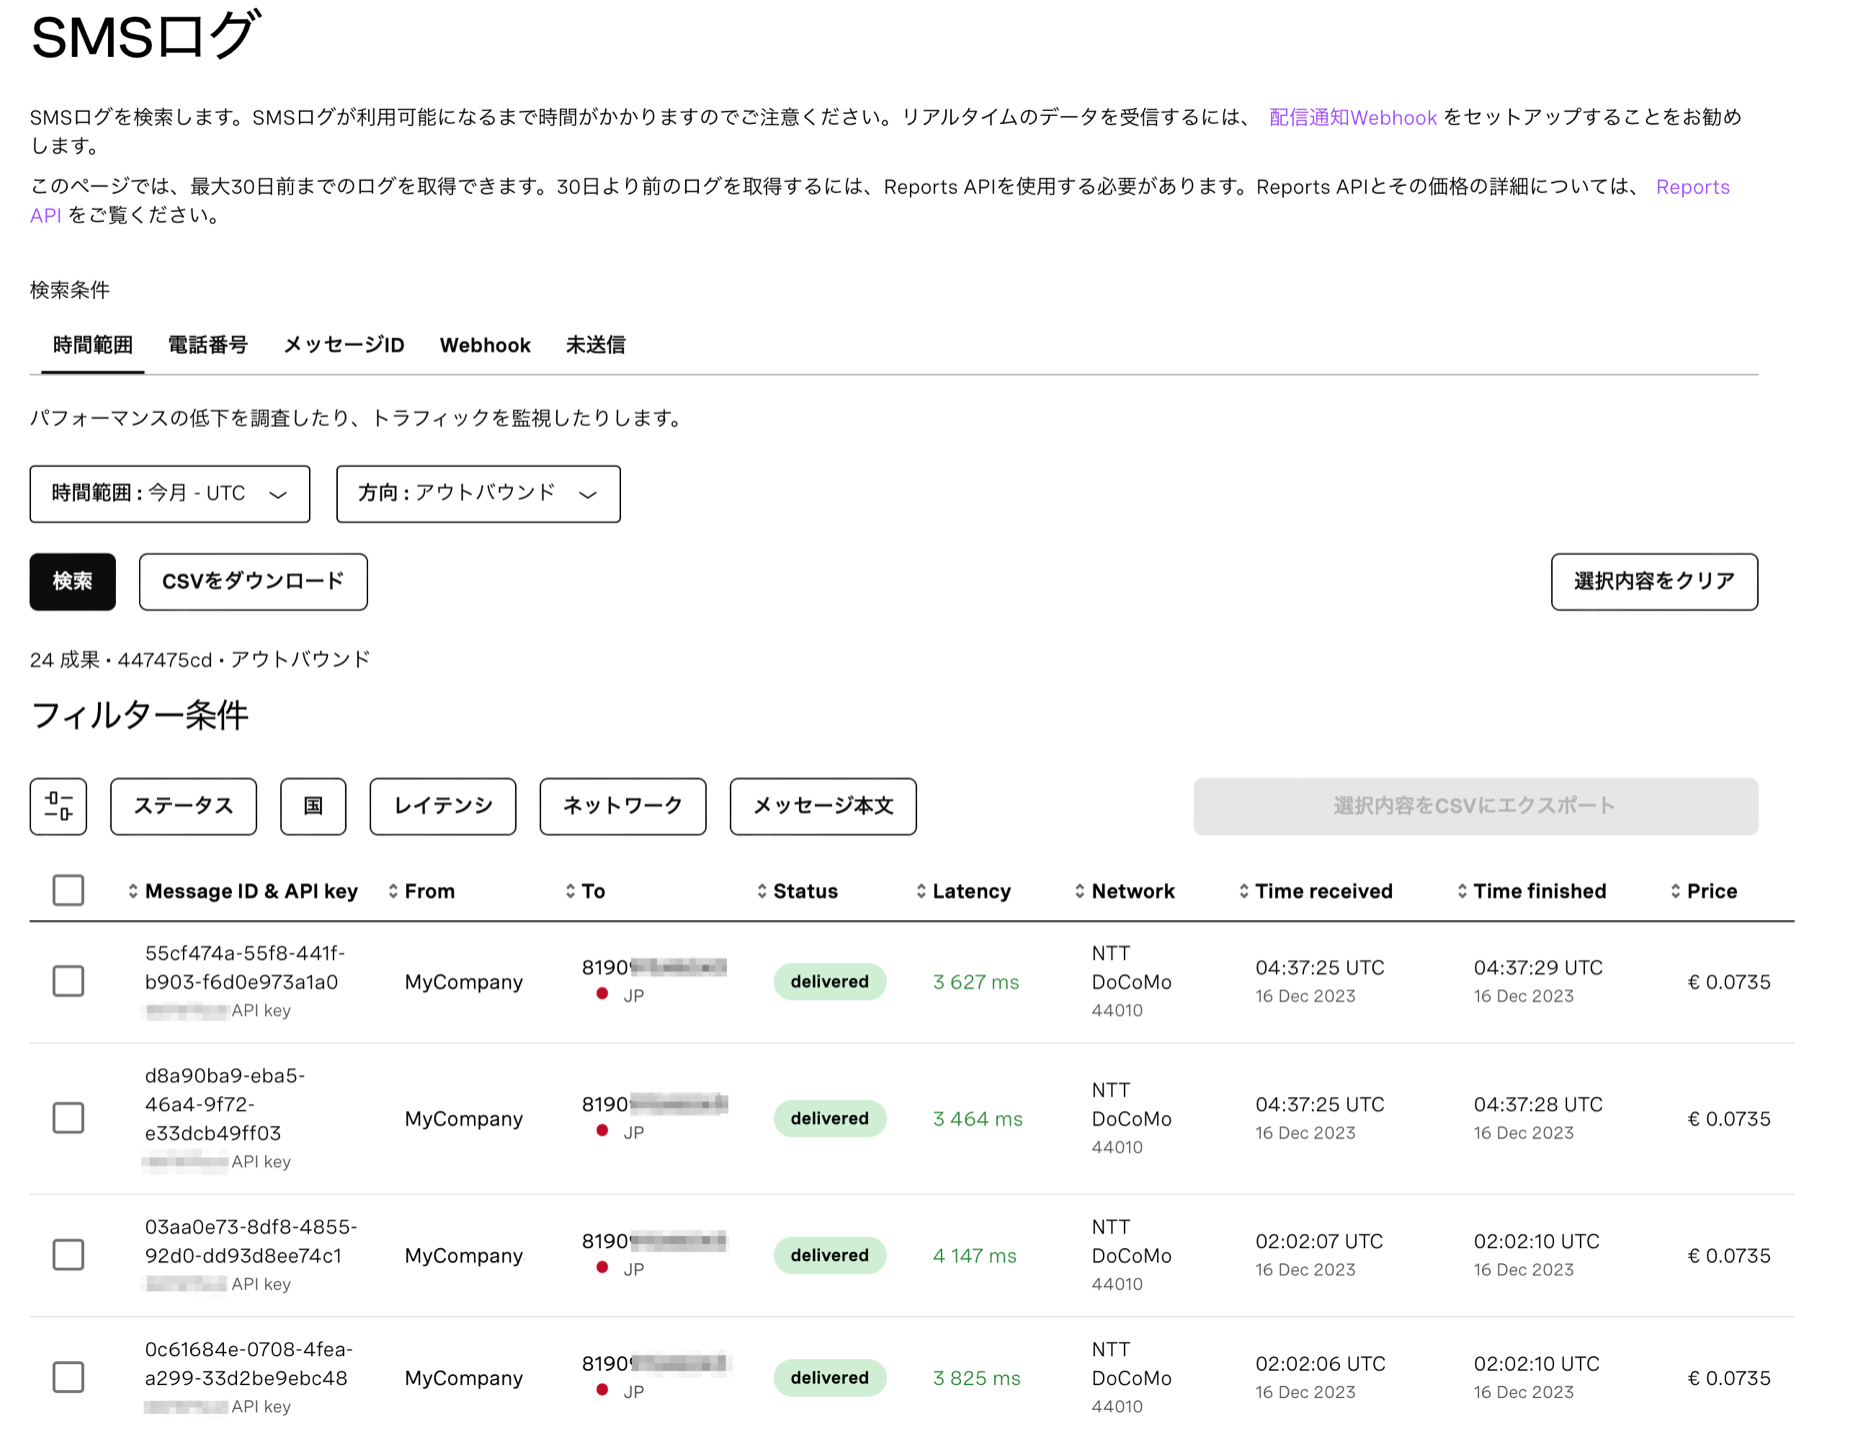
Task: Select the Webhook tab
Action: tap(485, 346)
